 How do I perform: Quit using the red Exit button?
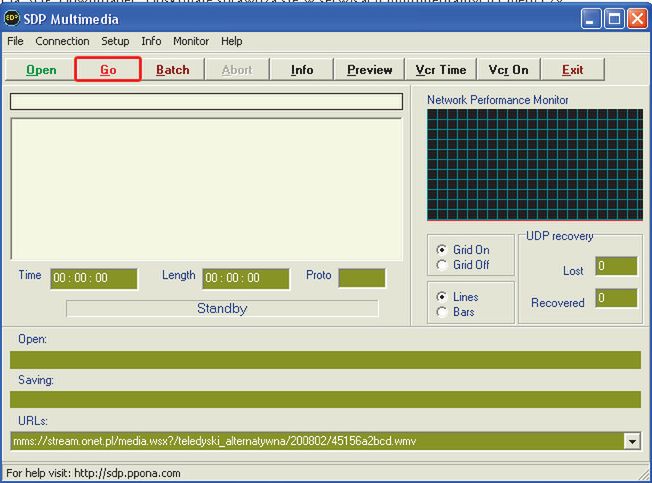click(573, 69)
